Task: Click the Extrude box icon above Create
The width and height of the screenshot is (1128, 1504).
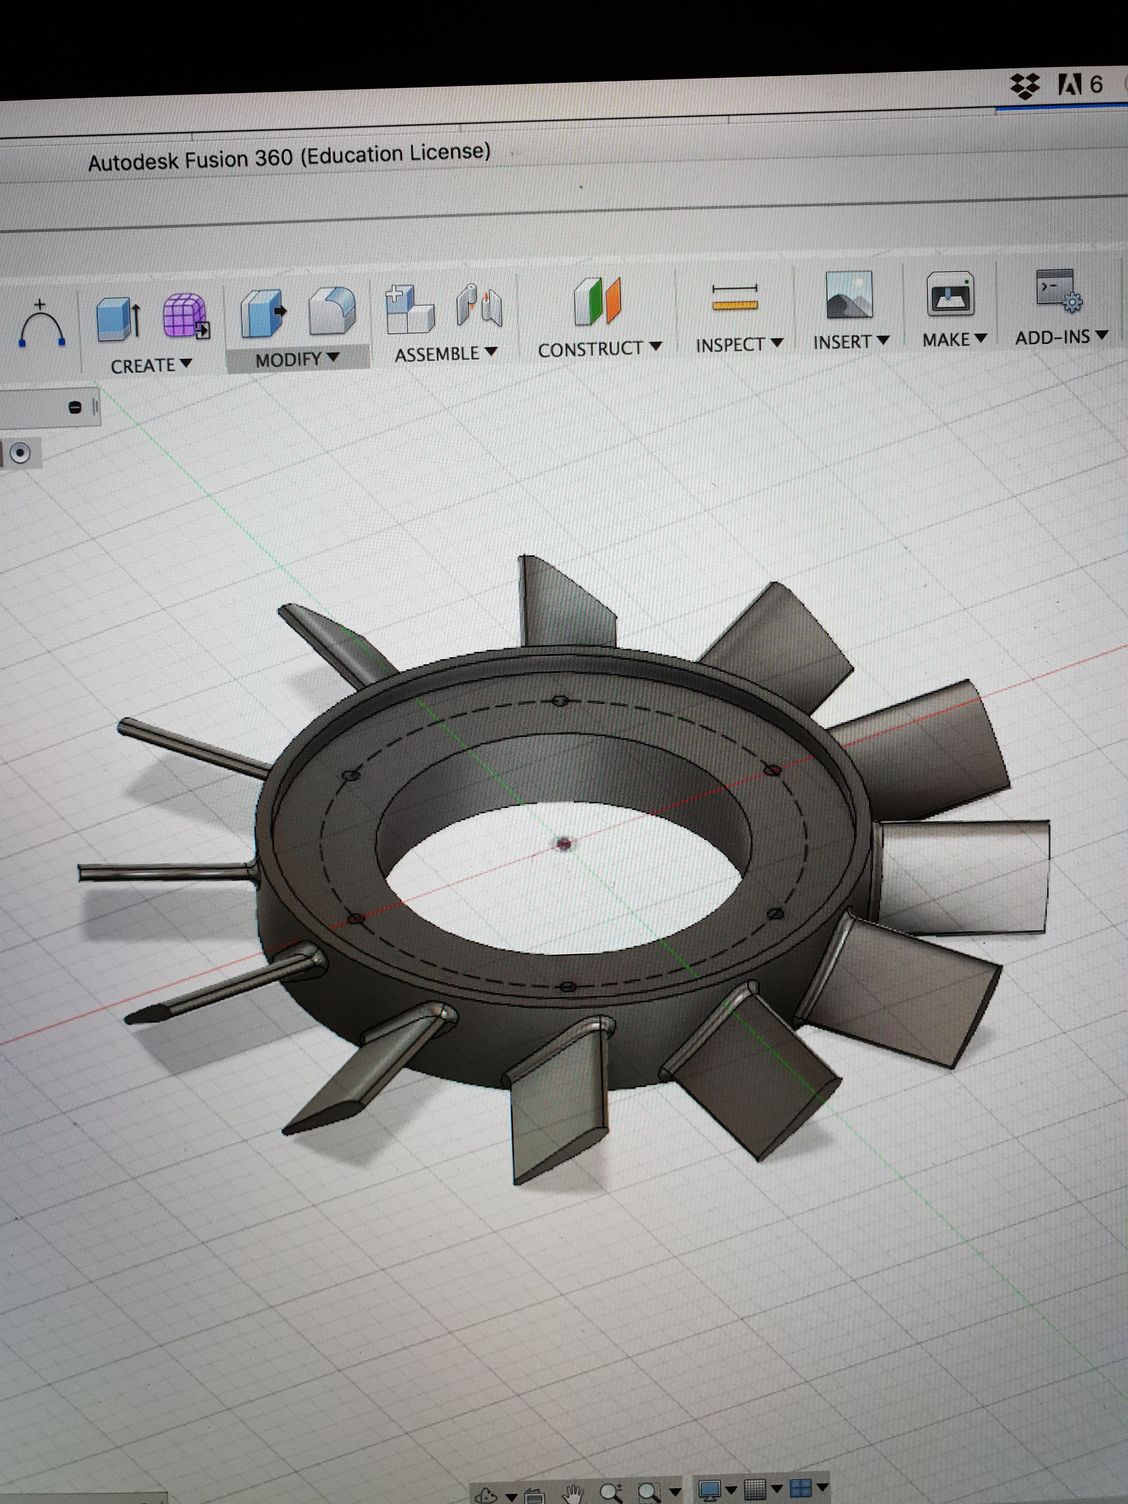Action: coord(118,319)
